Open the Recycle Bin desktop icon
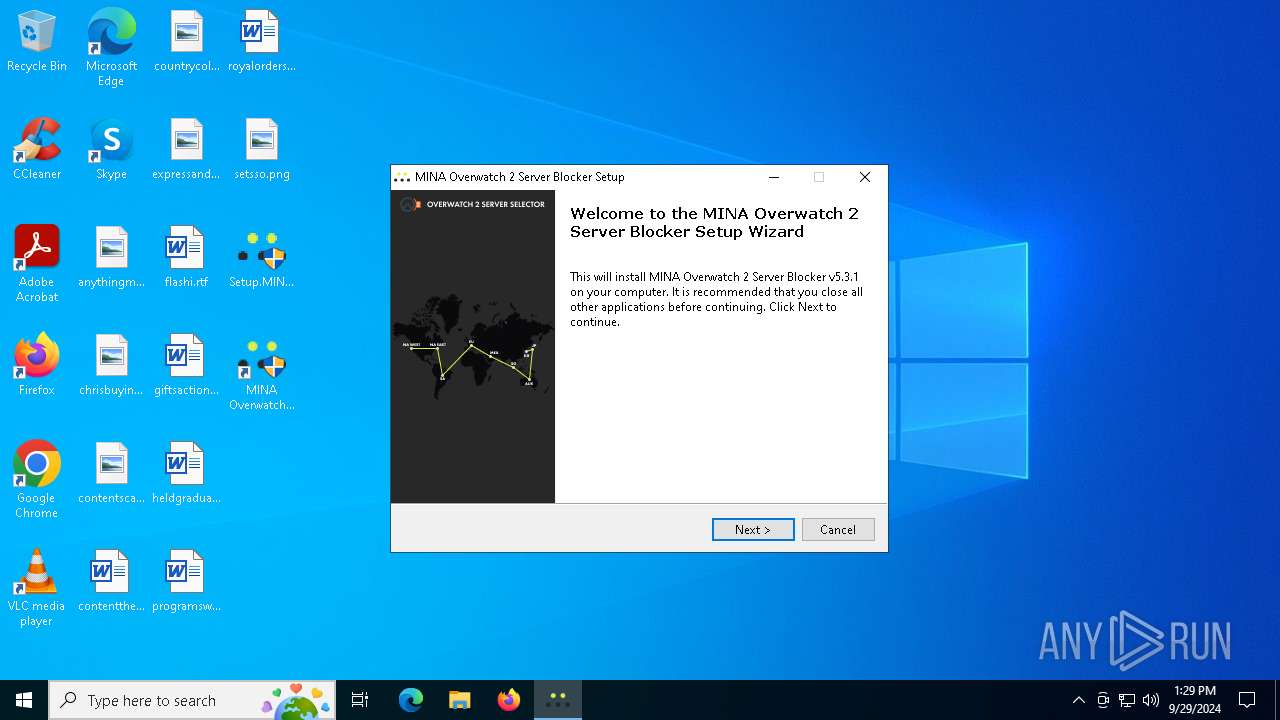Viewport: 1280px width, 720px height. click(x=37, y=42)
